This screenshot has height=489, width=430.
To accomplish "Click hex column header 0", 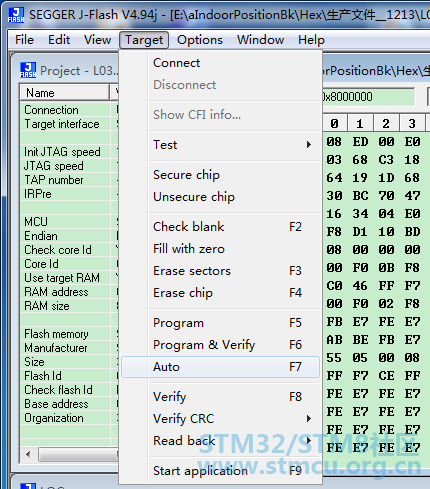I will tap(334, 124).
